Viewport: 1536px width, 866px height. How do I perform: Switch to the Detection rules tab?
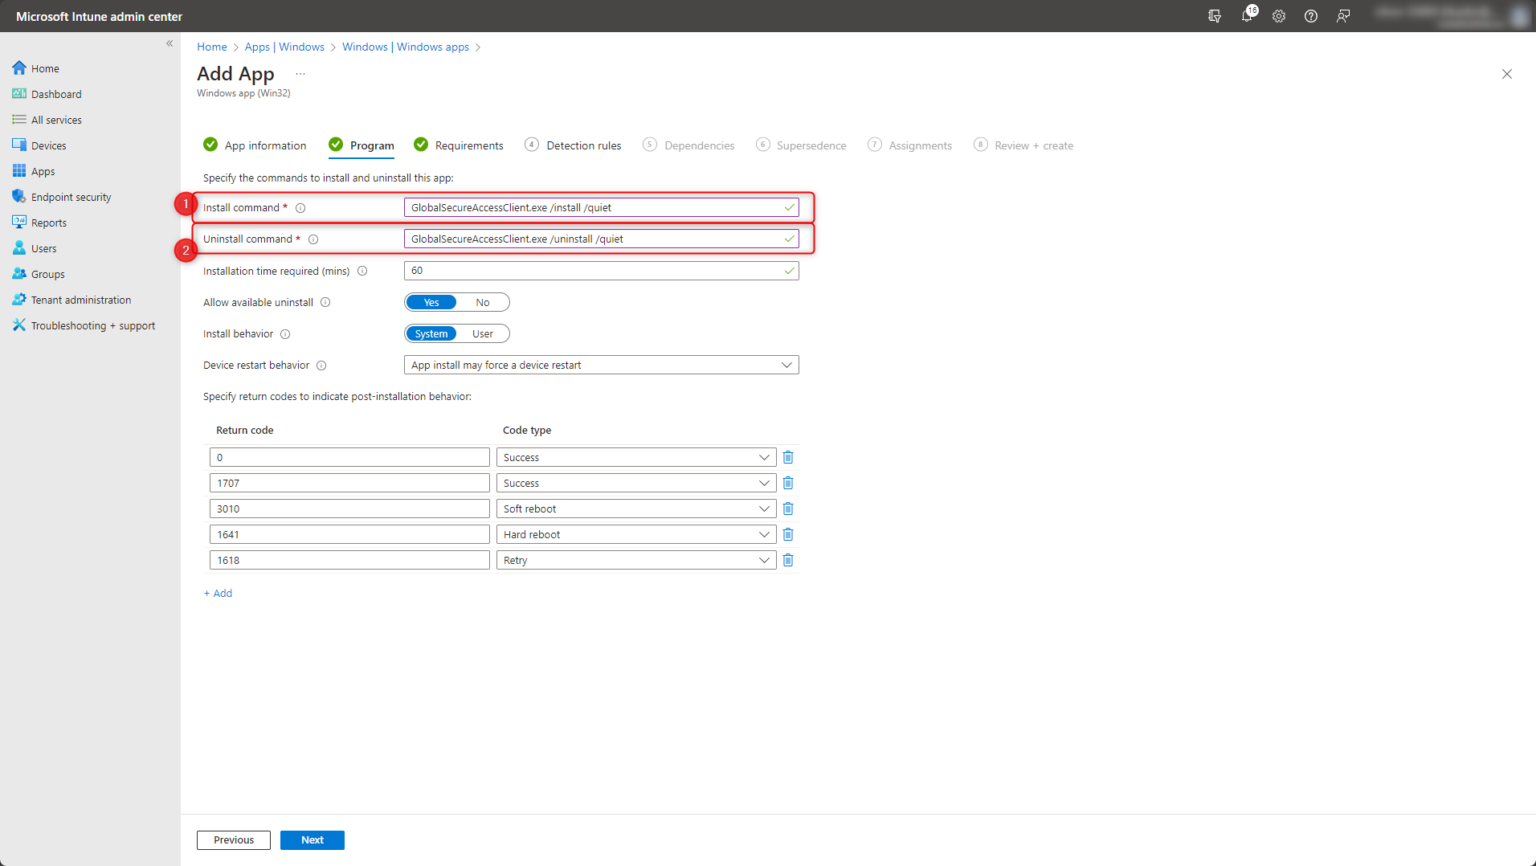(582, 145)
